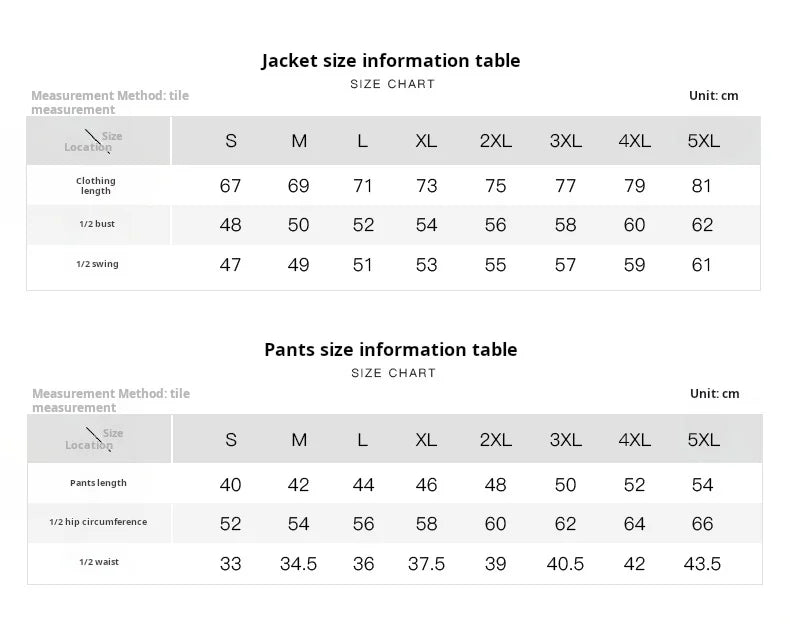The width and height of the screenshot is (790, 624).
Task: Select the 5XL column header in the jacket table
Action: 703,141
